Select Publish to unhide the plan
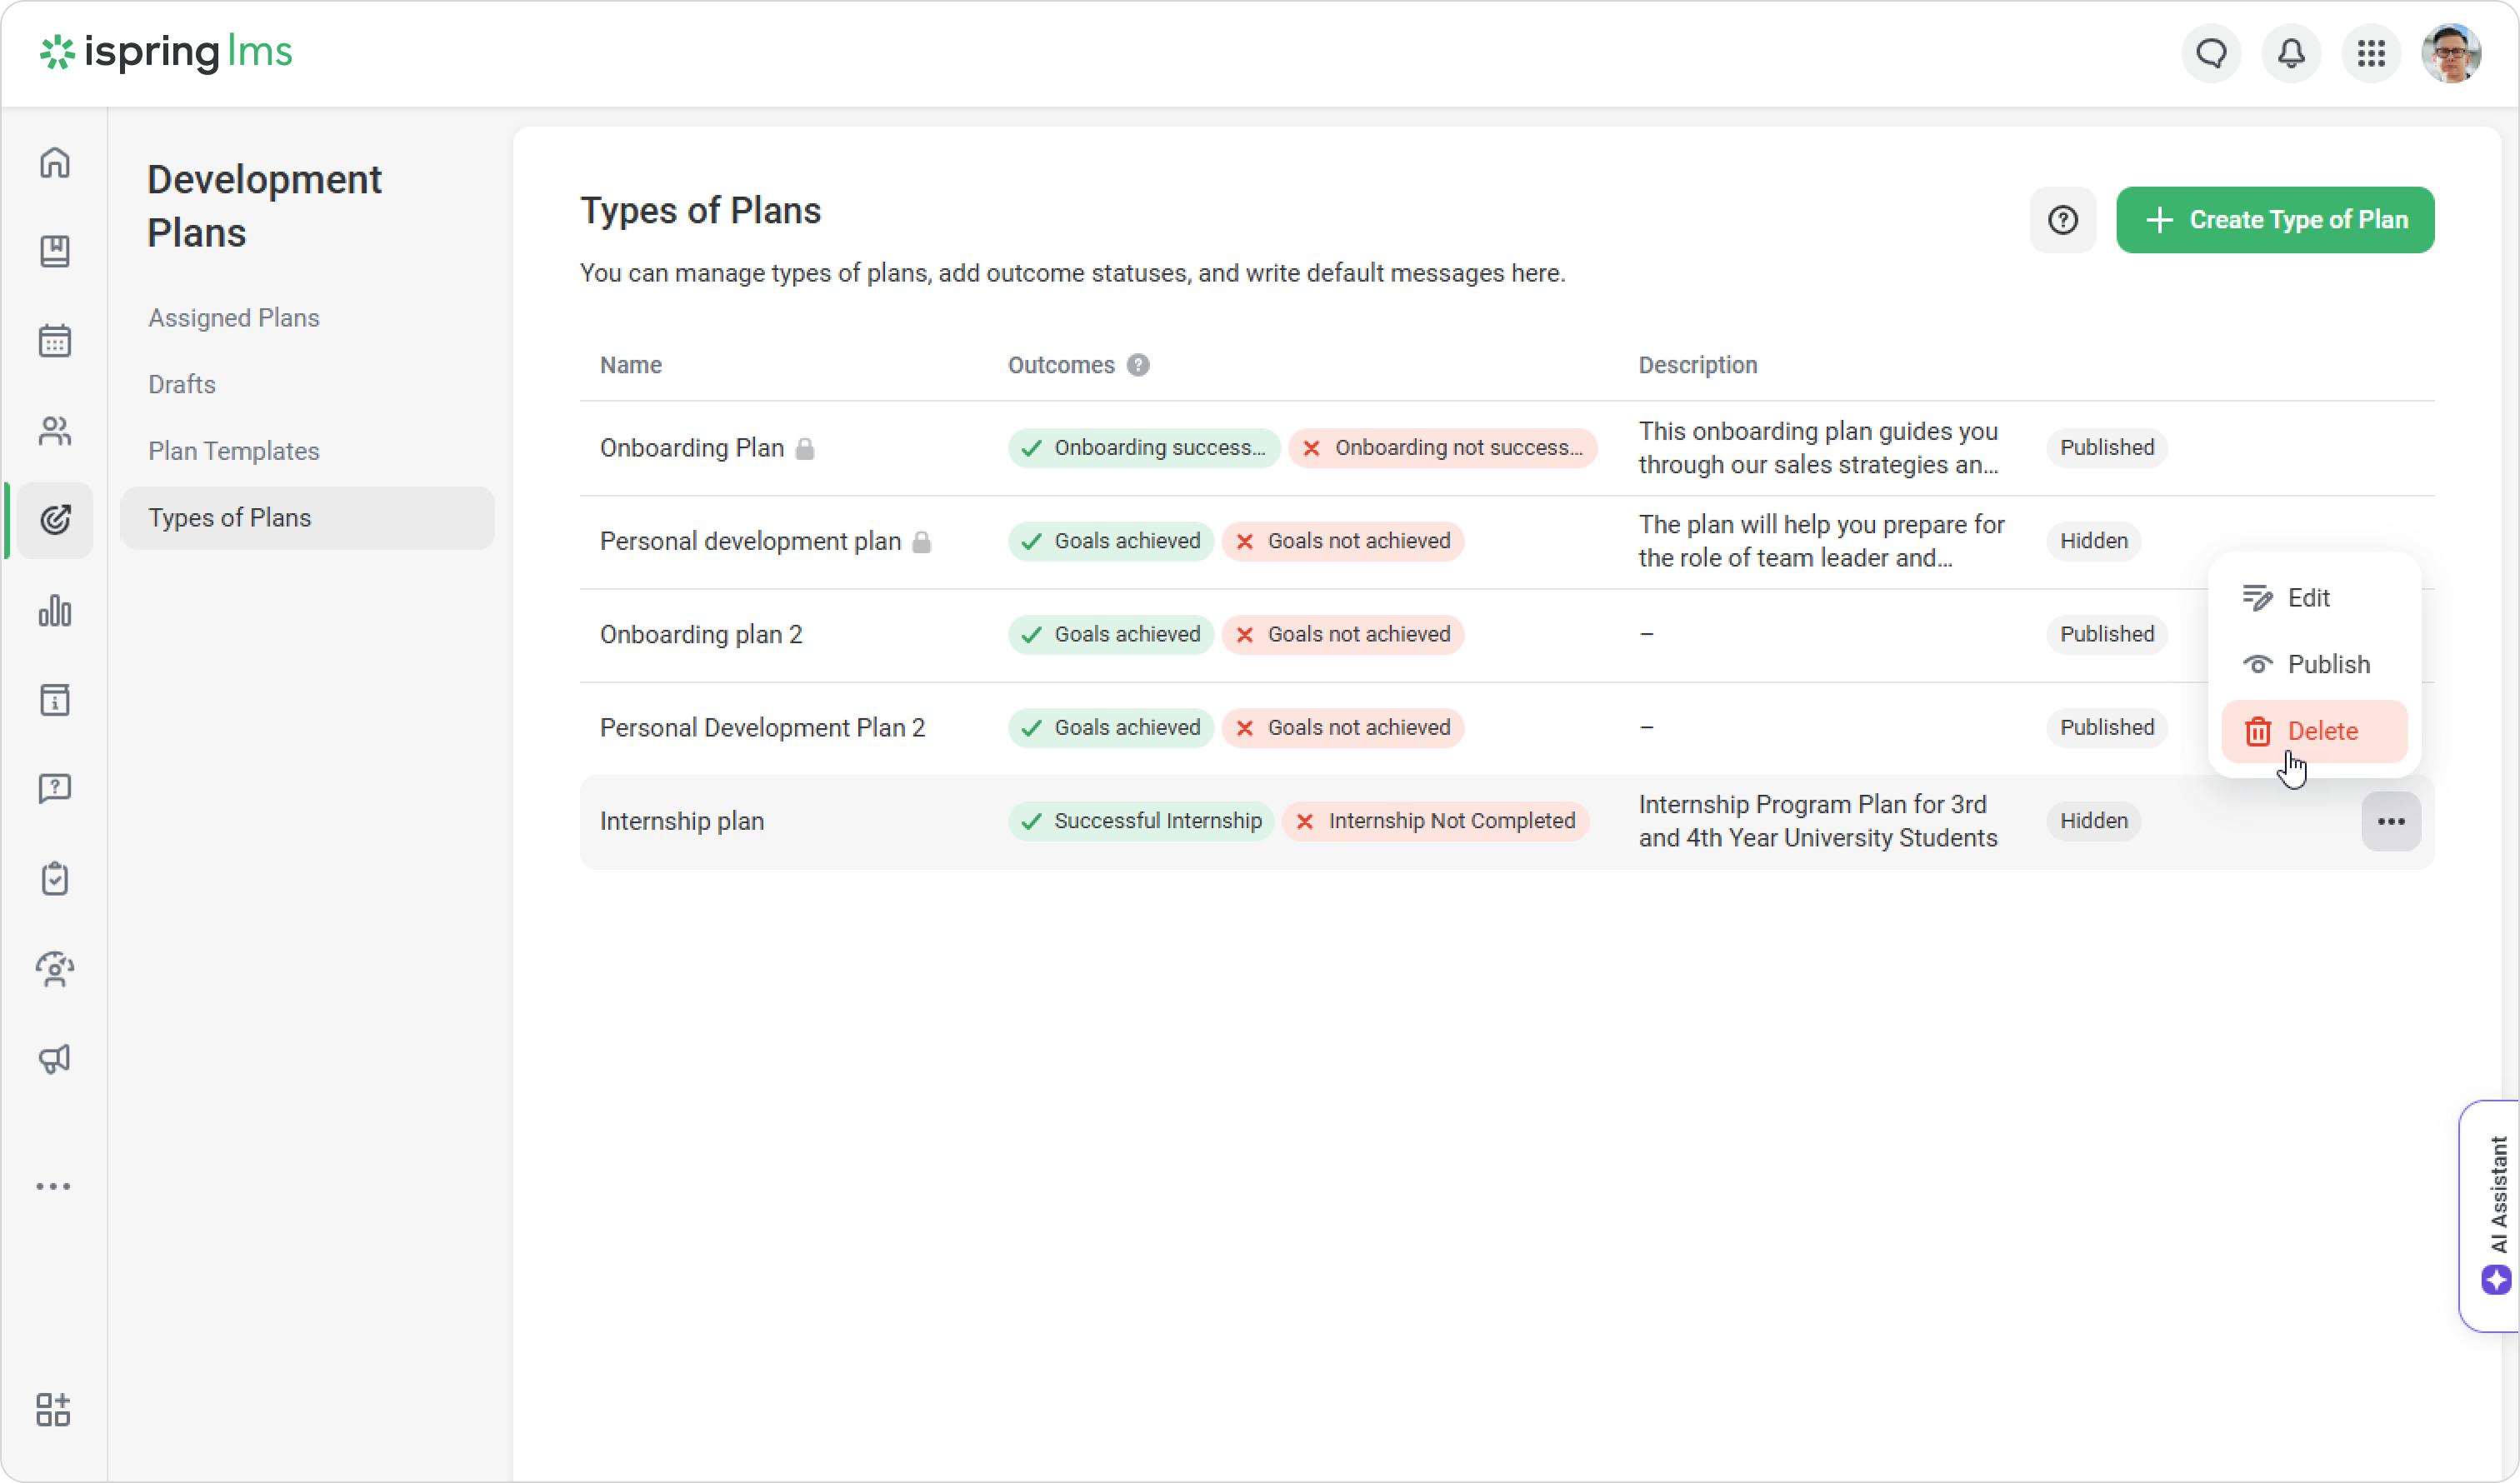This screenshot has width=2520, height=1483. [2312, 664]
